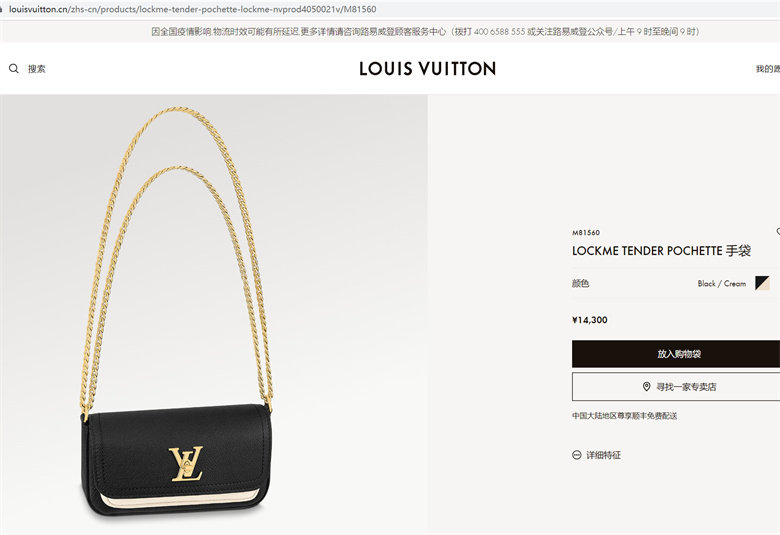Open the 颜色 color selector row
The width and height of the screenshot is (780, 535).
click(676, 283)
